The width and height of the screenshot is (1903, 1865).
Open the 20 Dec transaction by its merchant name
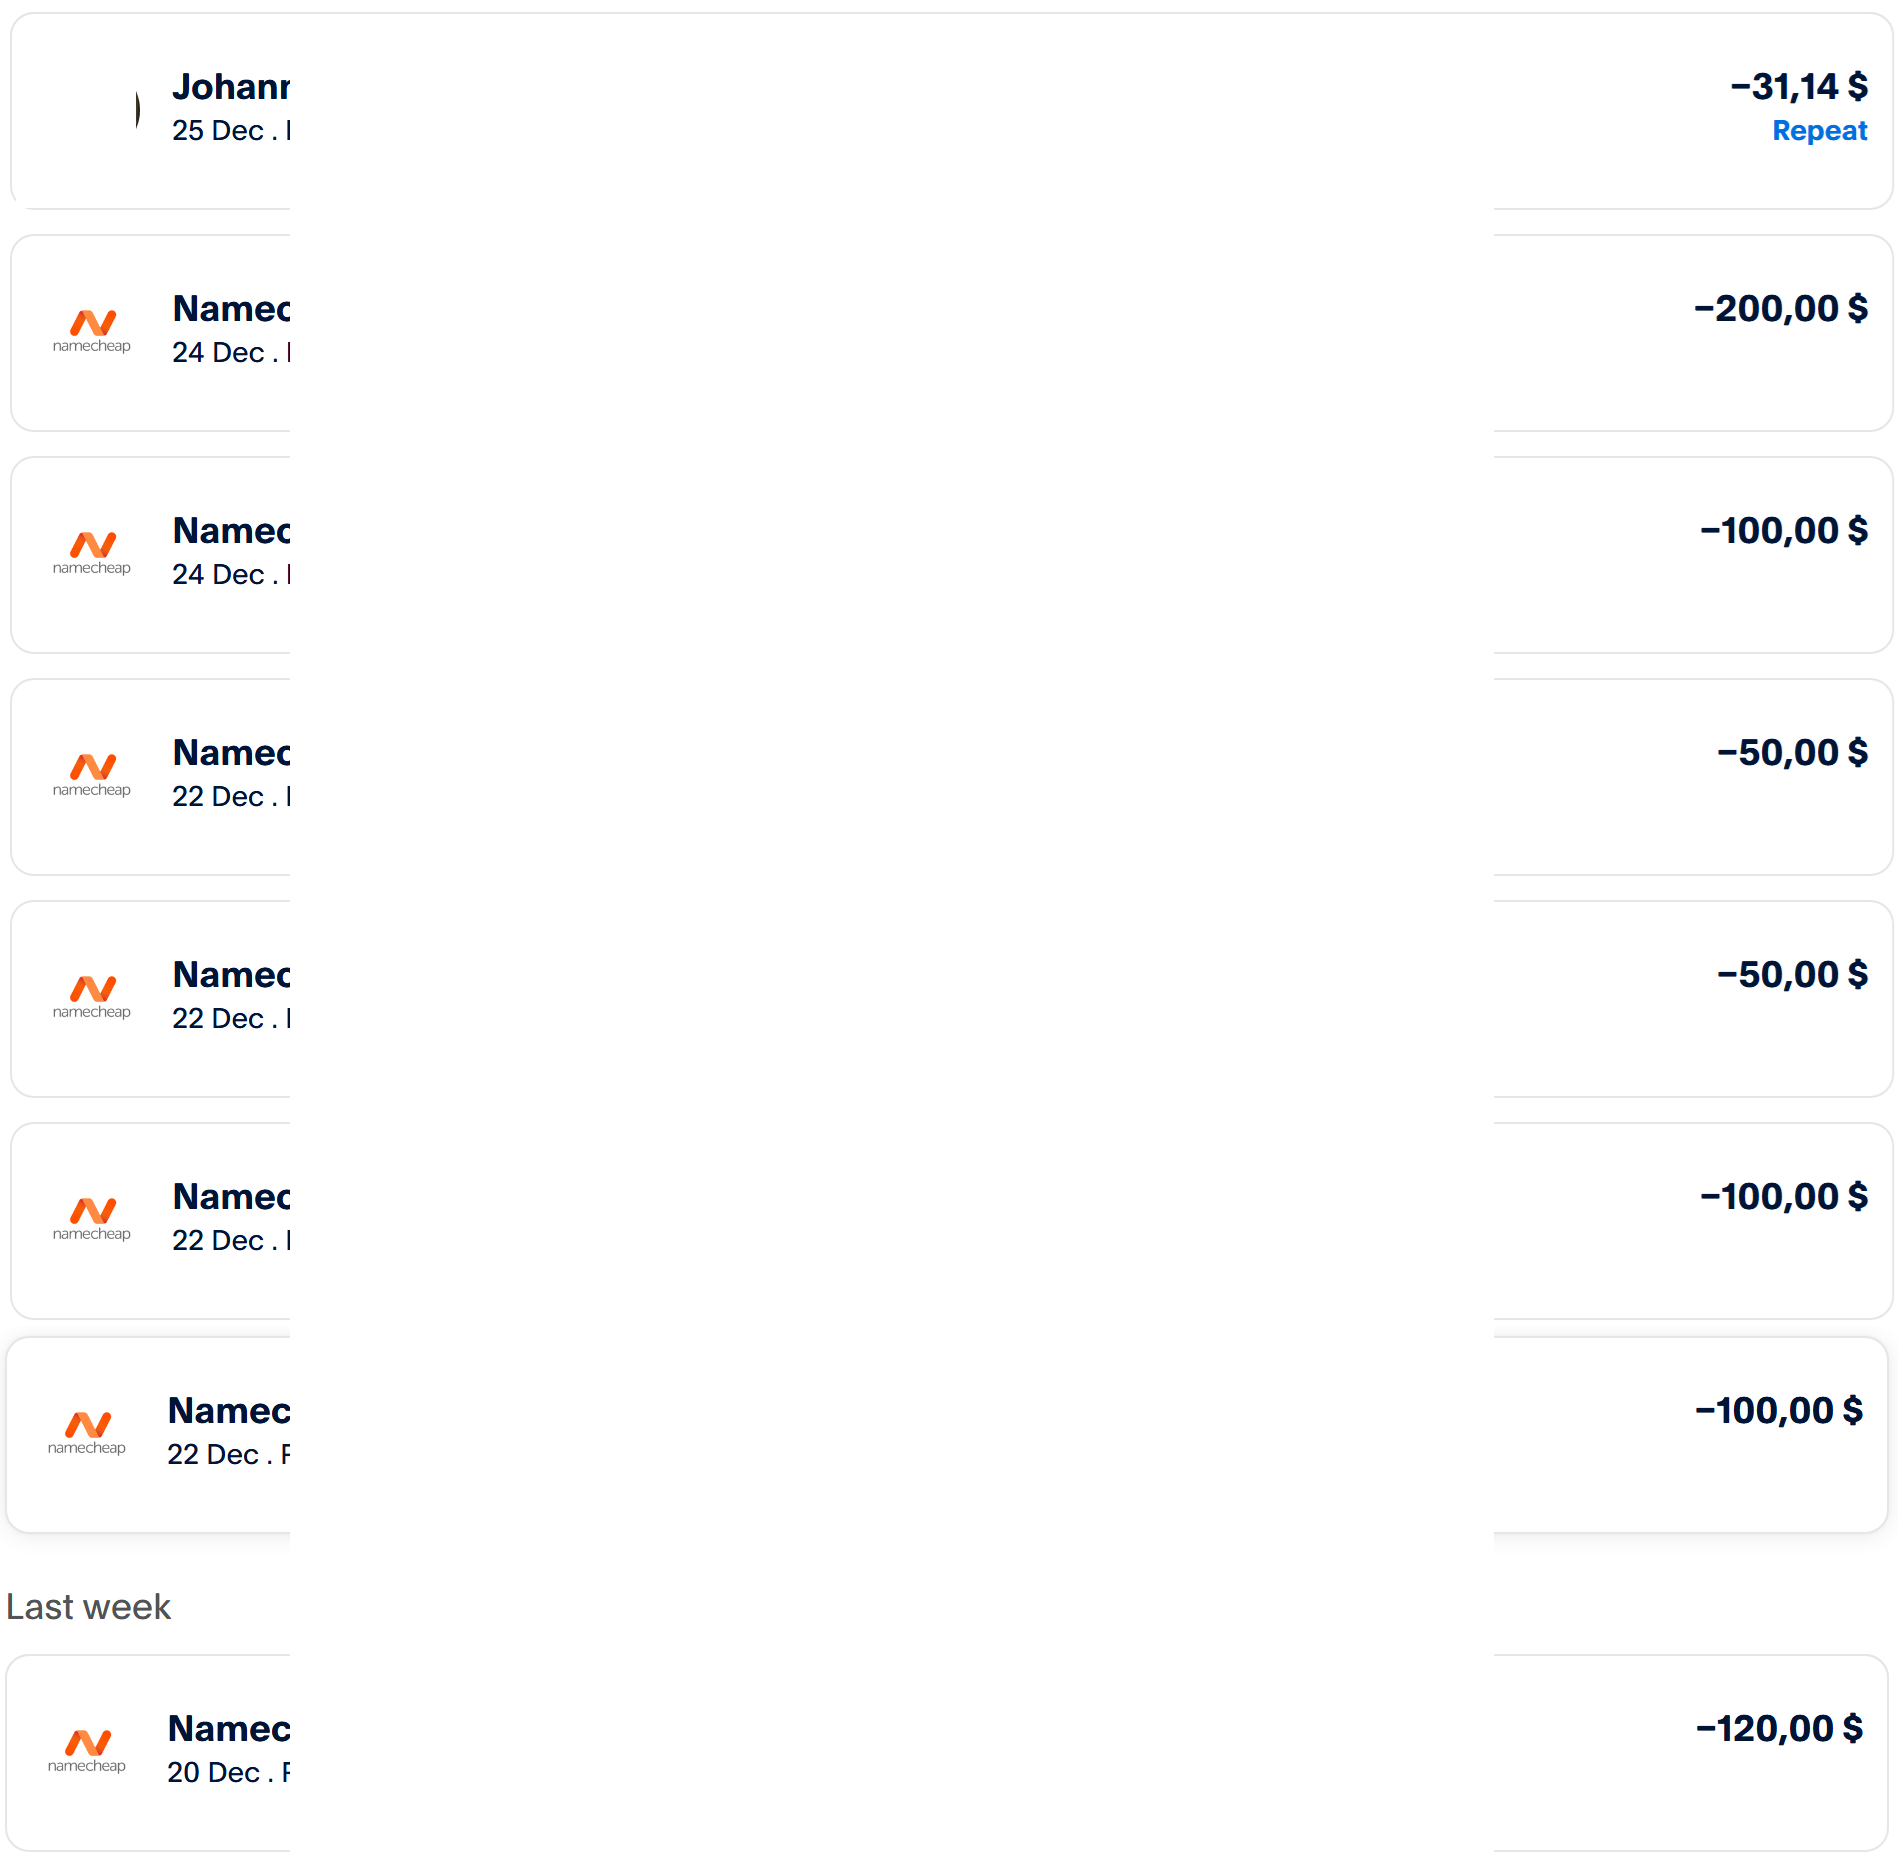(228, 1729)
